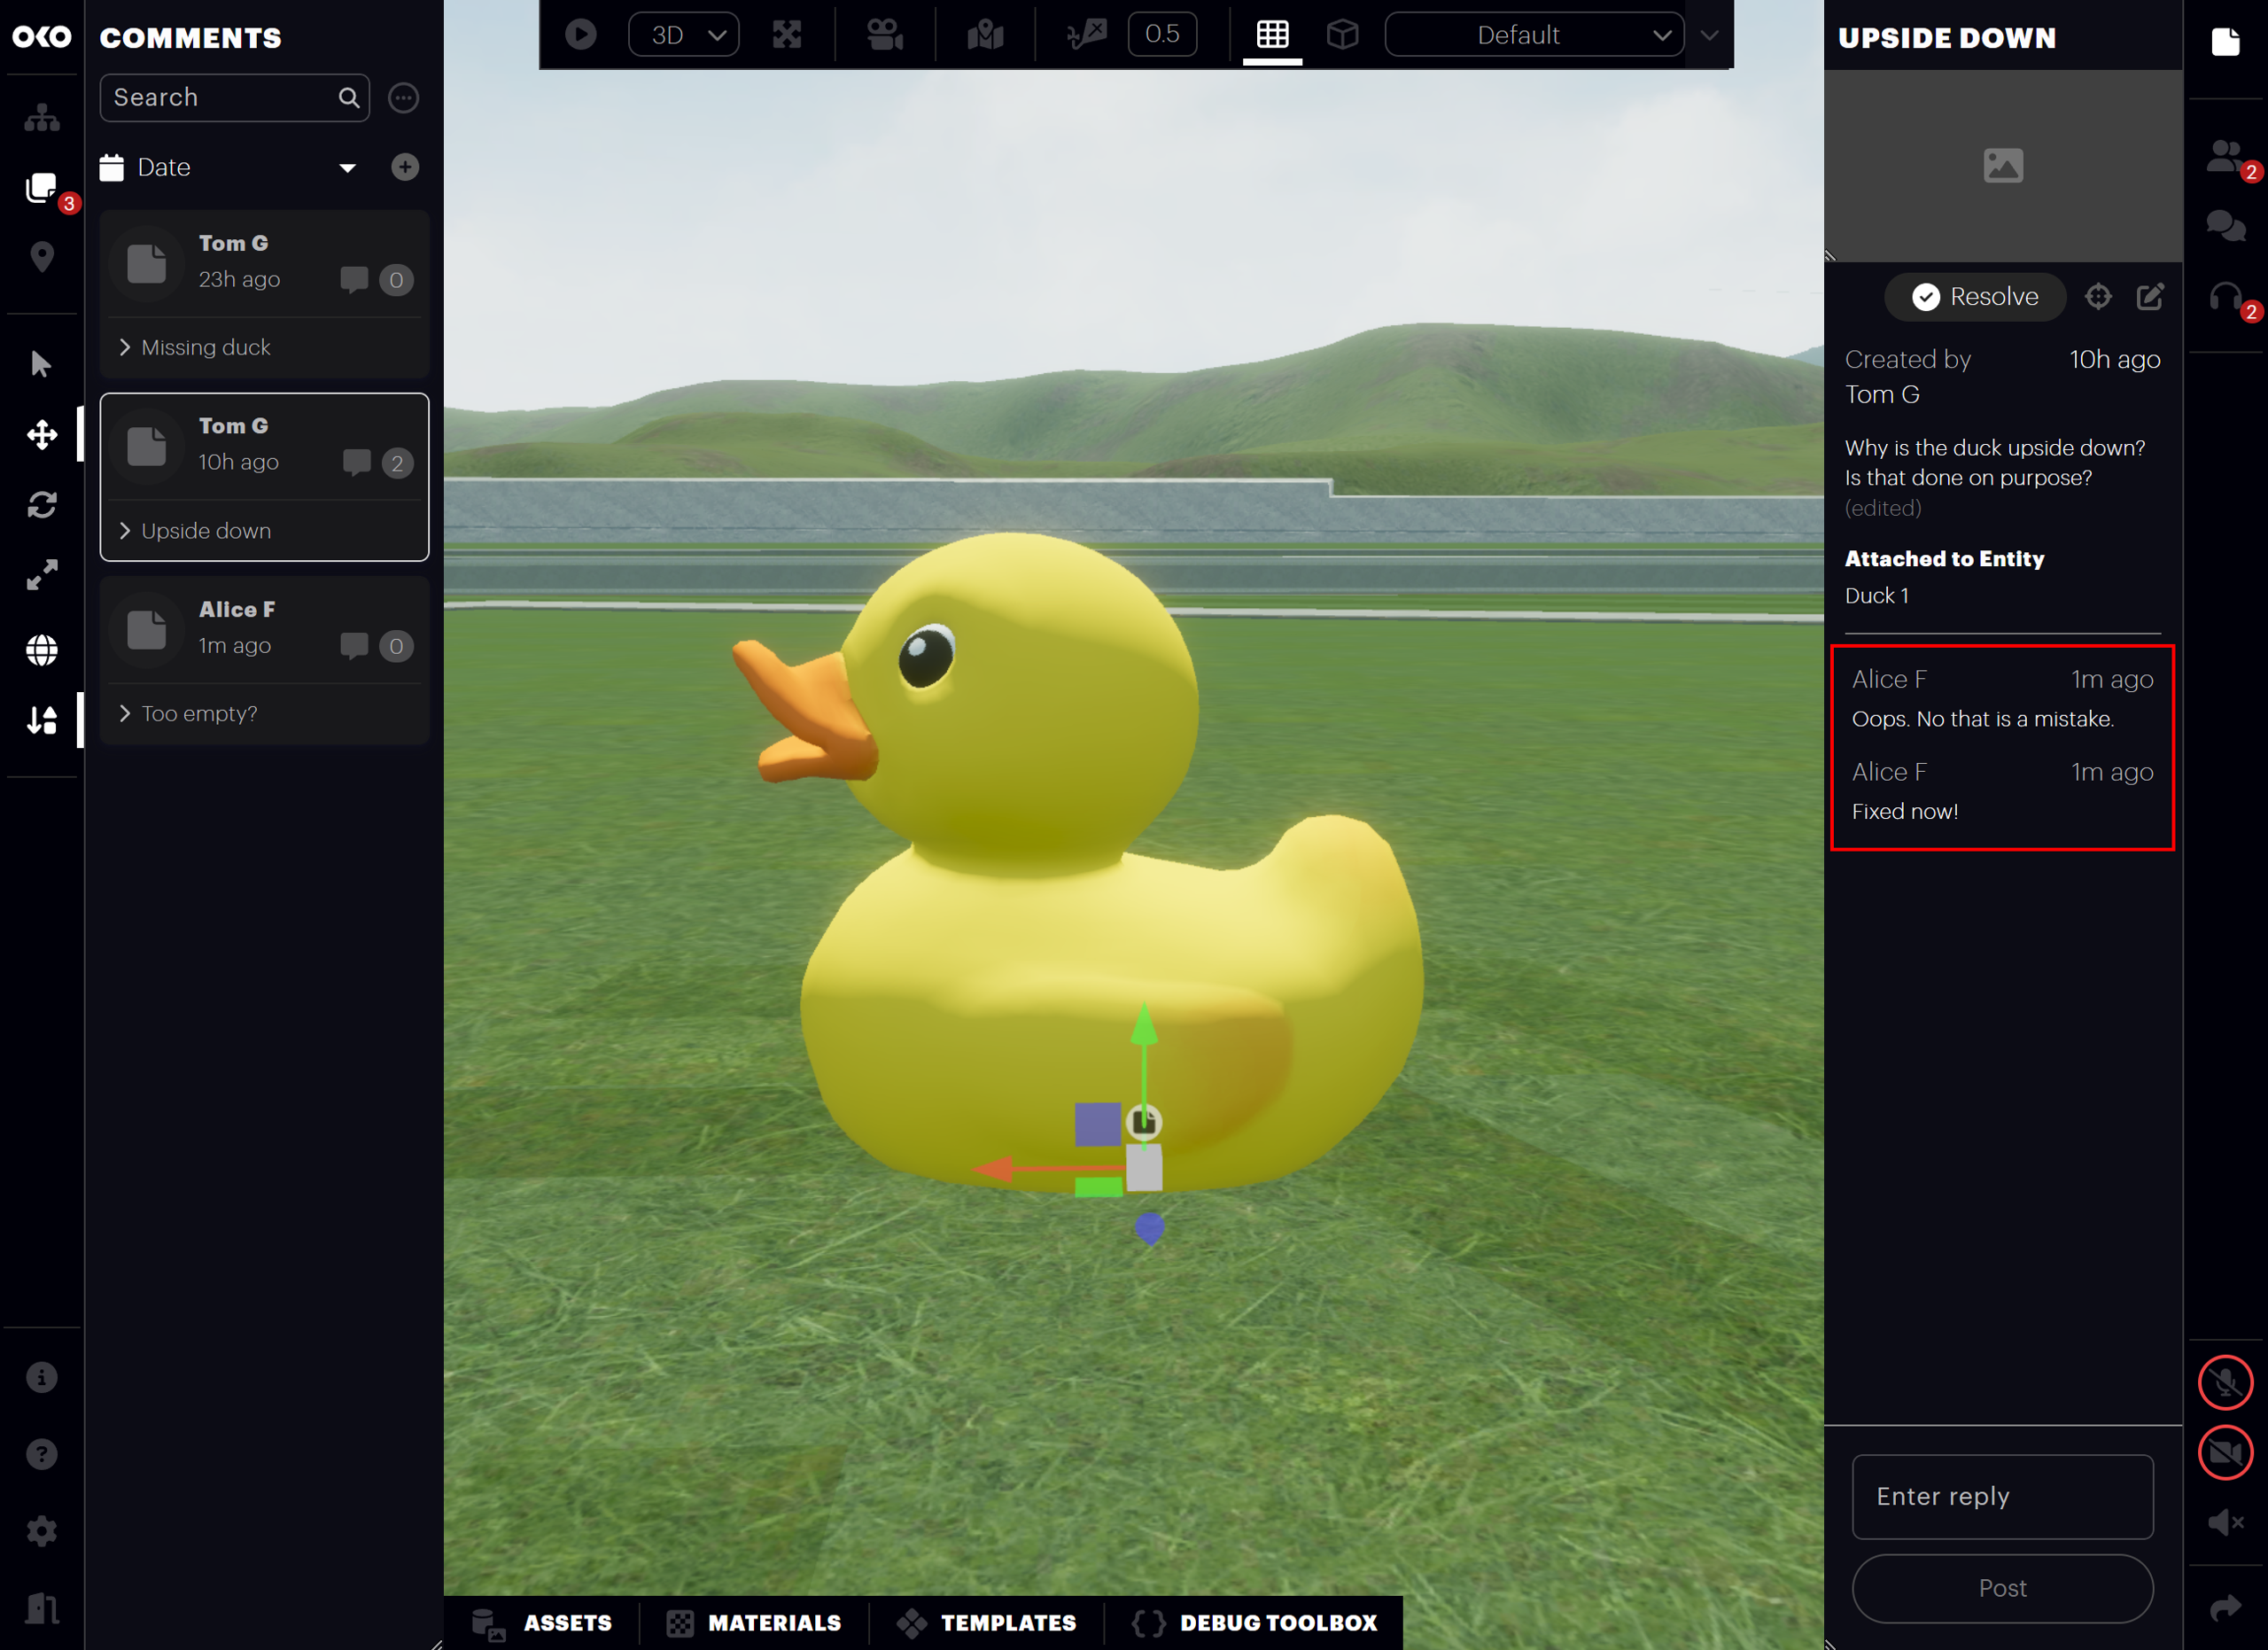
Task: Open the Default preset dropdown
Action: pos(1533,34)
